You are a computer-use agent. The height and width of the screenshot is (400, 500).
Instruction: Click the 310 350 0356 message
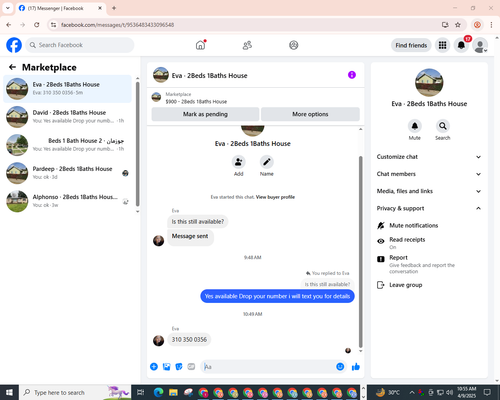[x=189, y=340]
